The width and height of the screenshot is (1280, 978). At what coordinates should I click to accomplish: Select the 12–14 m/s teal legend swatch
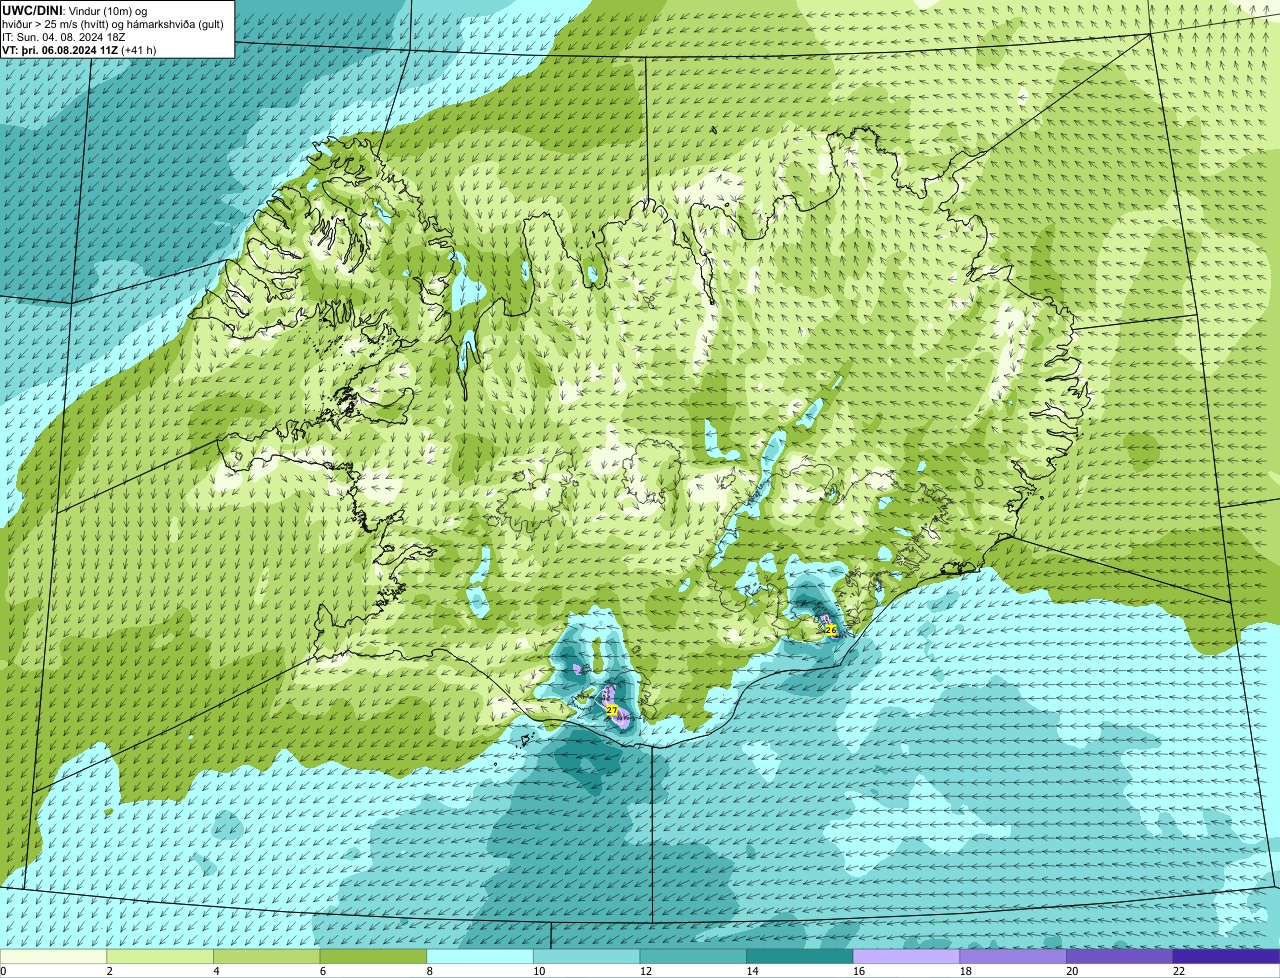(x=693, y=956)
